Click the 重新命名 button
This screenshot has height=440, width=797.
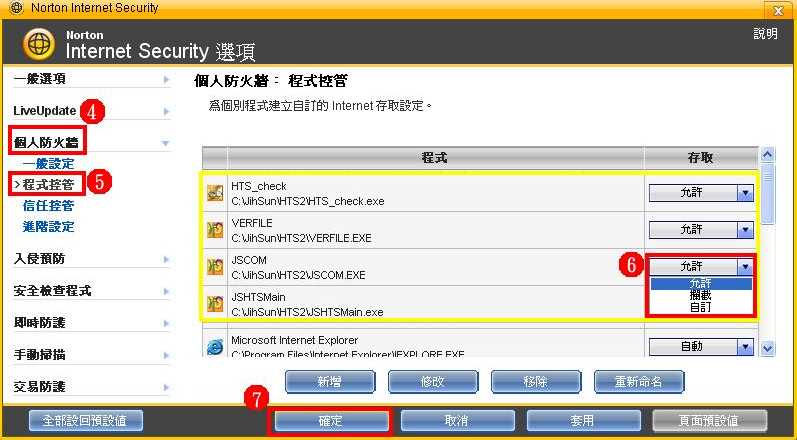639,382
